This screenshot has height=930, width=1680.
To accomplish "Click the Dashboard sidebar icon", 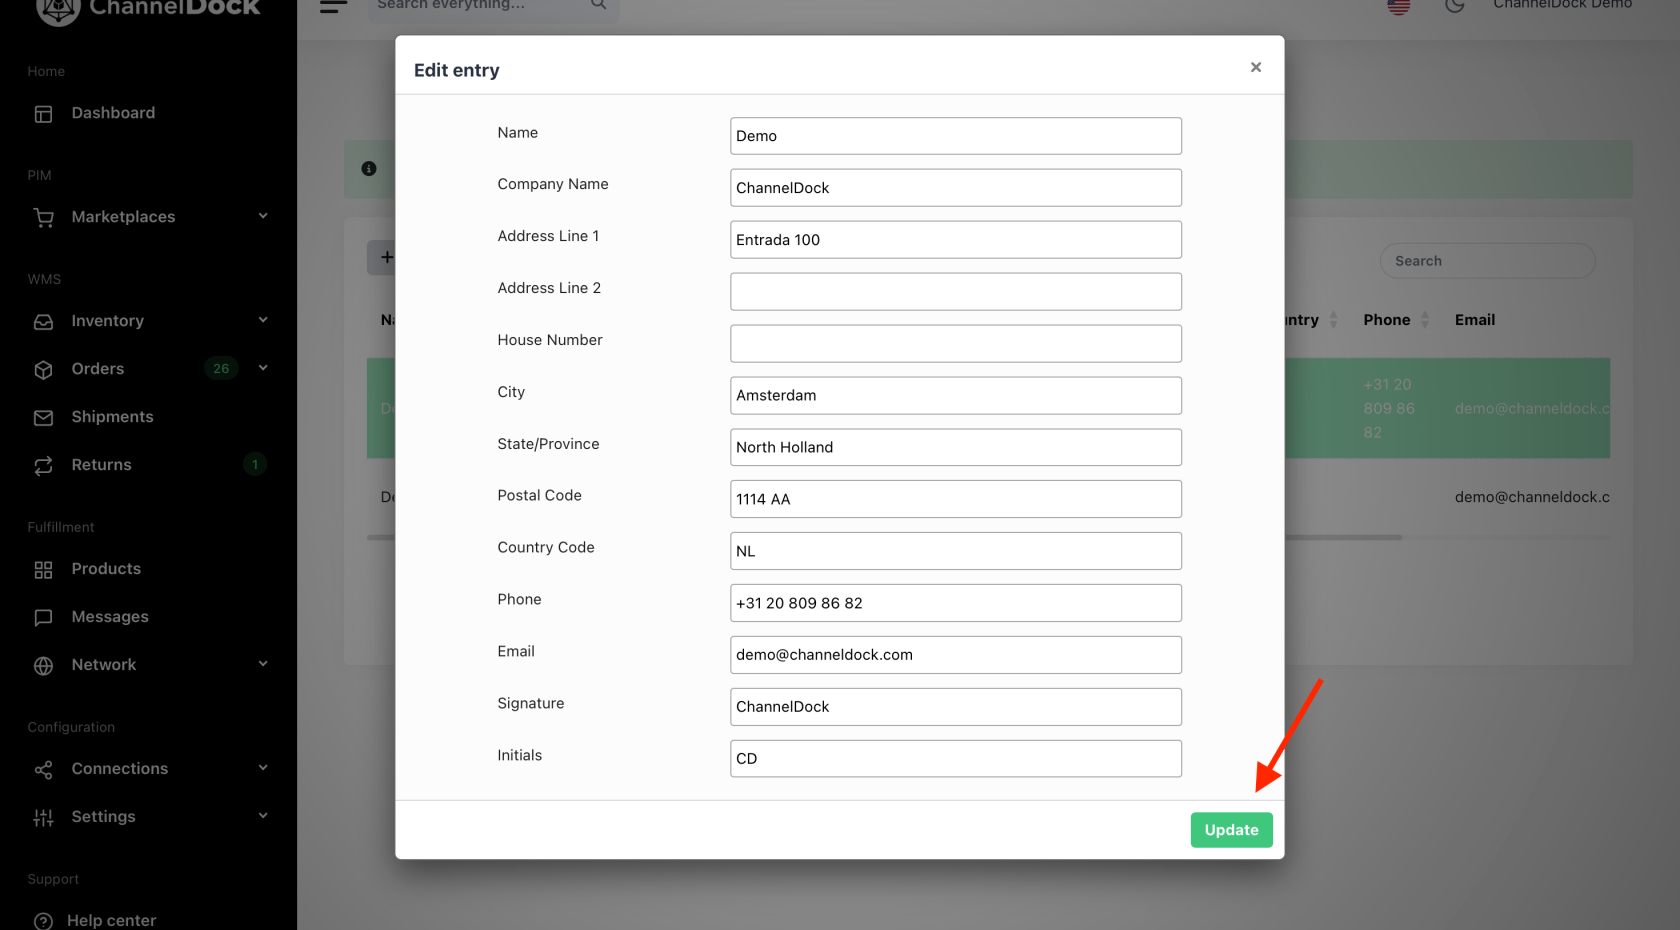I will 43,114.
